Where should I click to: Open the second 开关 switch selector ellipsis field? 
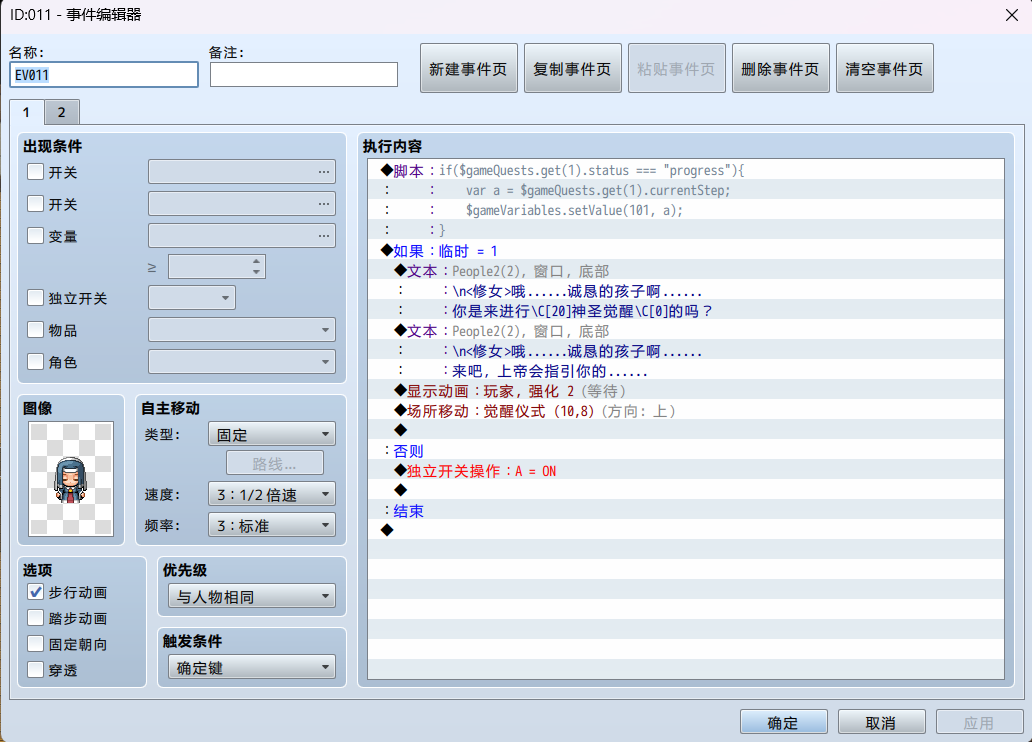click(x=242, y=203)
